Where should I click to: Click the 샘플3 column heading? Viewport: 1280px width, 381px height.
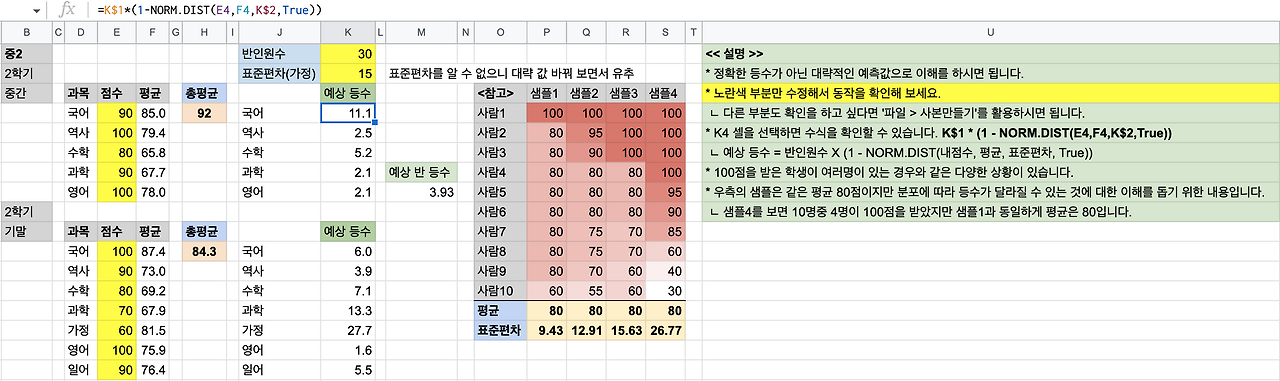(x=625, y=93)
